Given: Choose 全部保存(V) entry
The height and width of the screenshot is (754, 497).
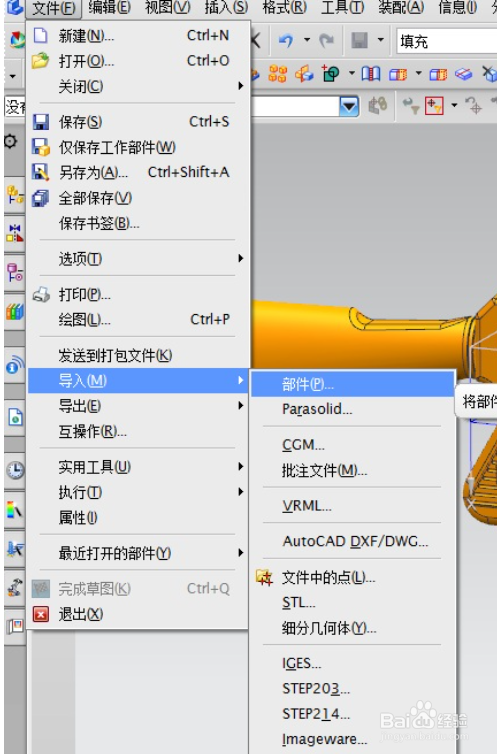Looking at the screenshot, I should click(x=138, y=198).
